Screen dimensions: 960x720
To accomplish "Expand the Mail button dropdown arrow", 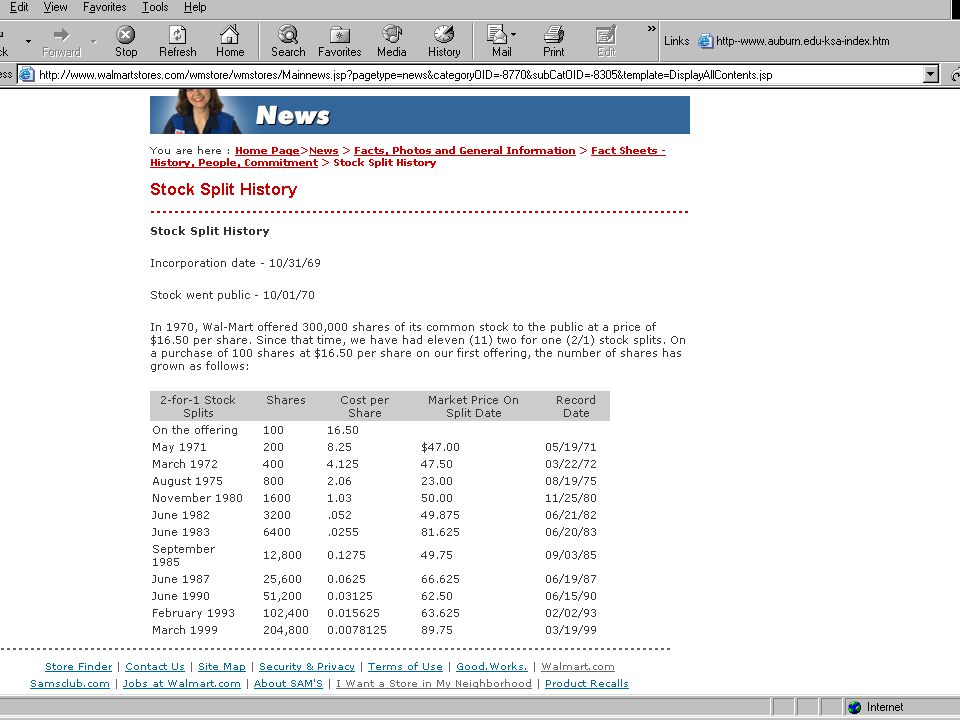I will coord(514,35).
